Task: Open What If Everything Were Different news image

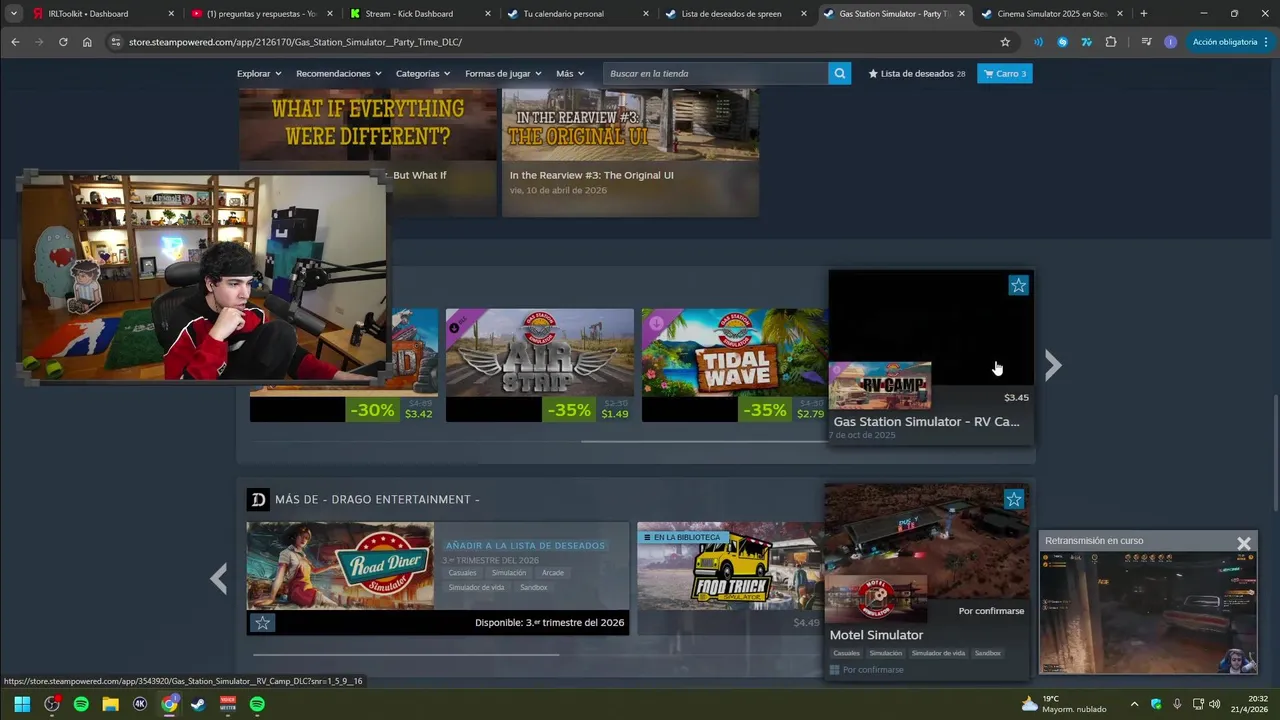Action: pyautogui.click(x=368, y=124)
